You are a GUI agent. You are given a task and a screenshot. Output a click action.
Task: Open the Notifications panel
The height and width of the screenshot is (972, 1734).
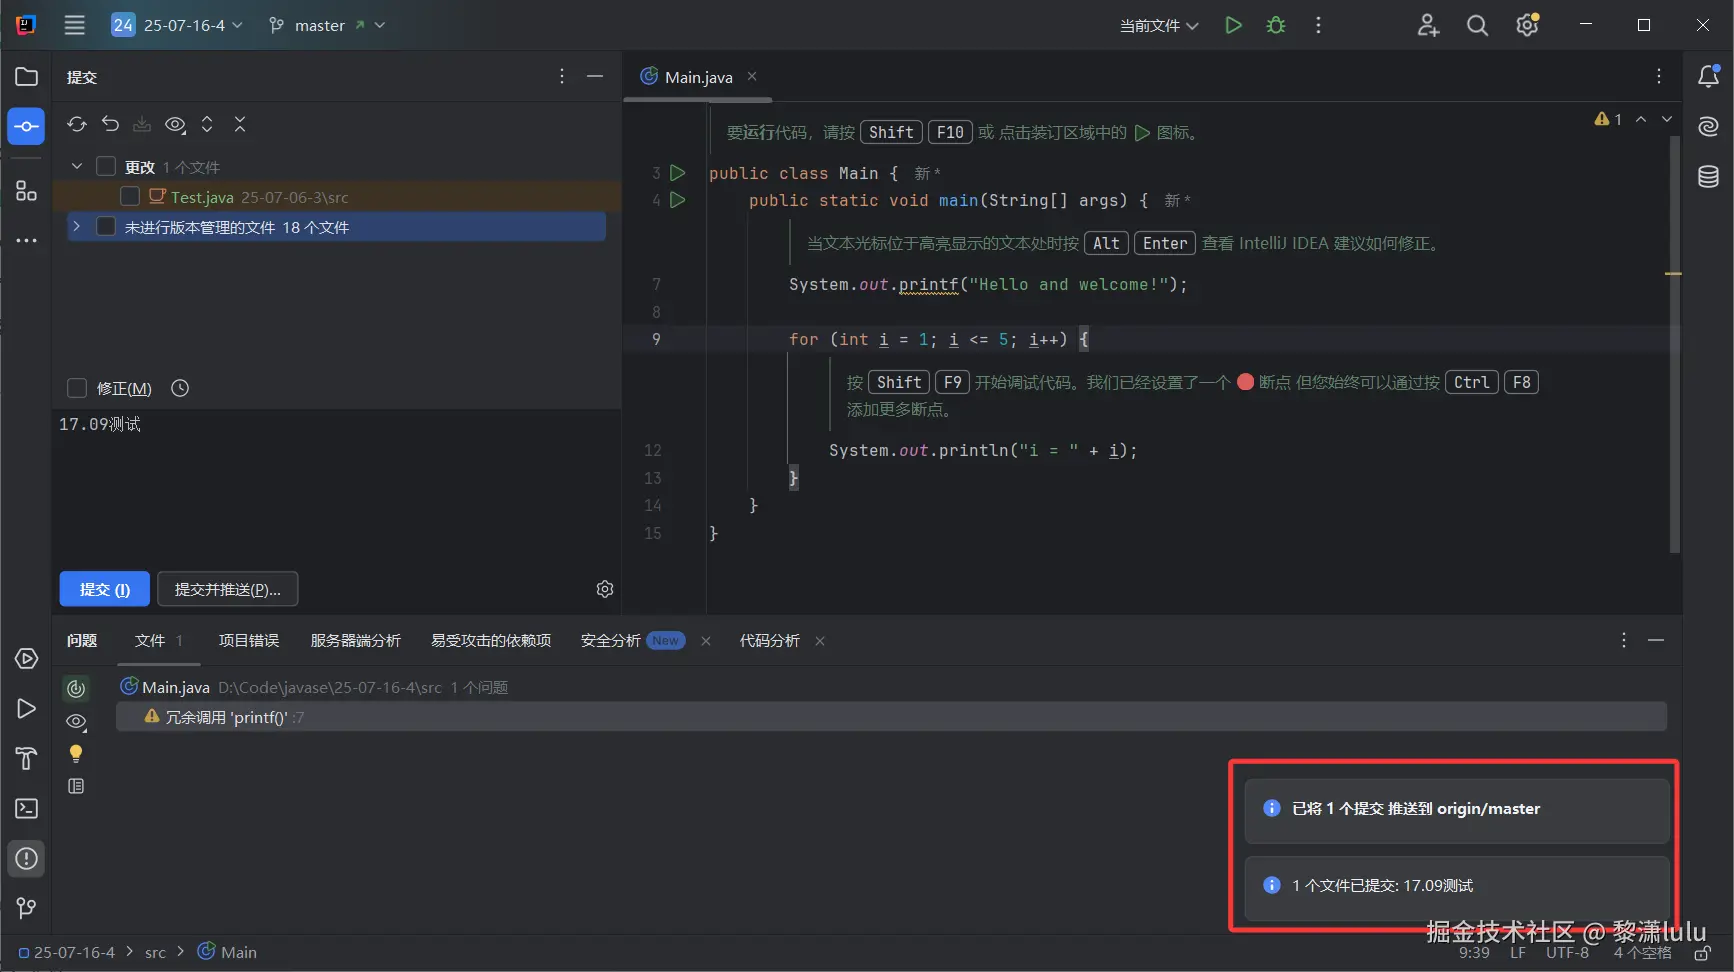coord(1709,76)
